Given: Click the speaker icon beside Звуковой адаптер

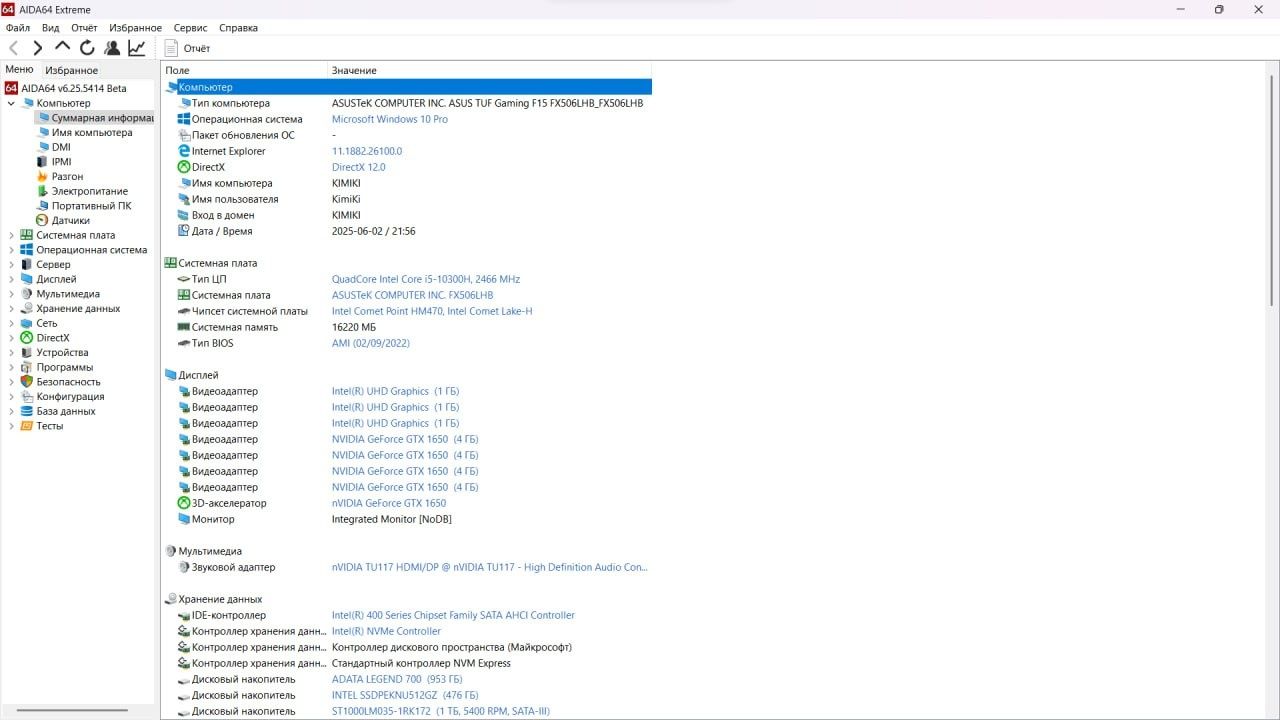Looking at the screenshot, I should click(x=184, y=567).
